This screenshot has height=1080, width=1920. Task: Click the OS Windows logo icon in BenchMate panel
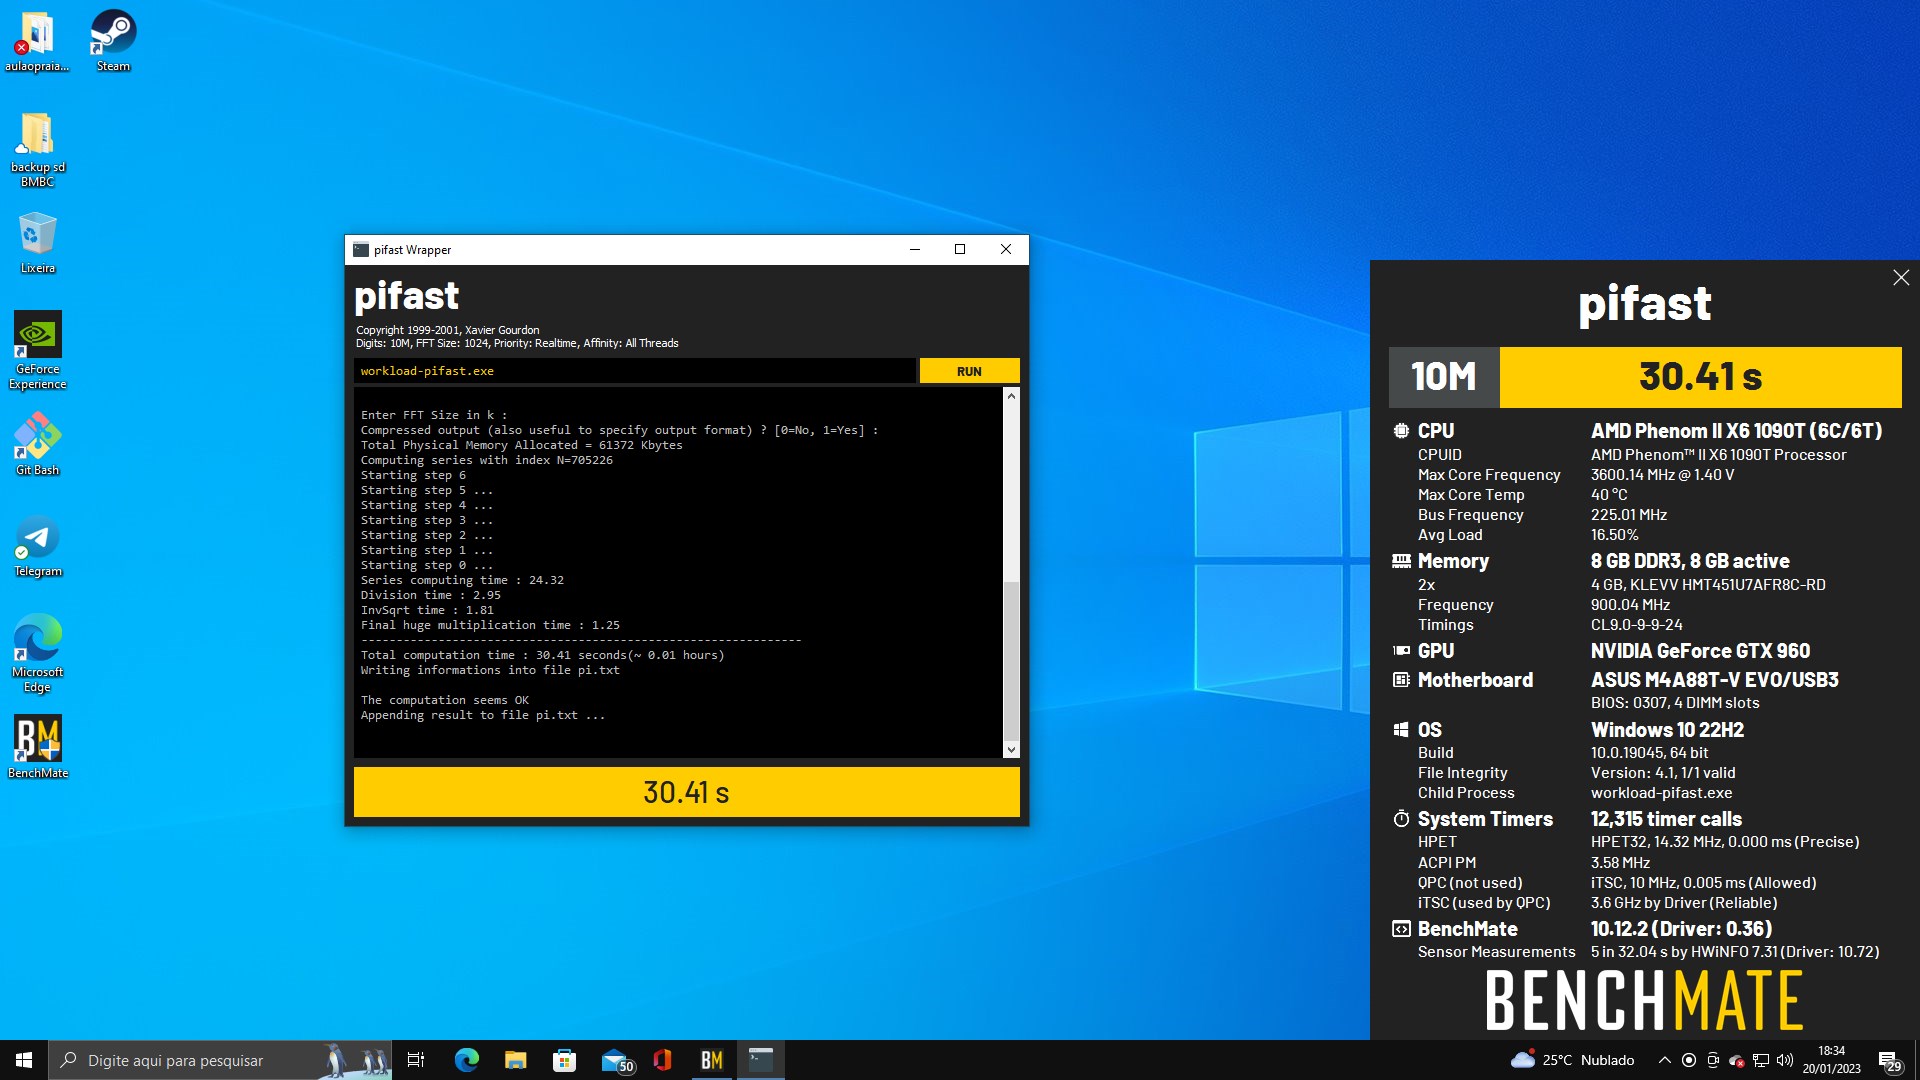(x=1401, y=730)
